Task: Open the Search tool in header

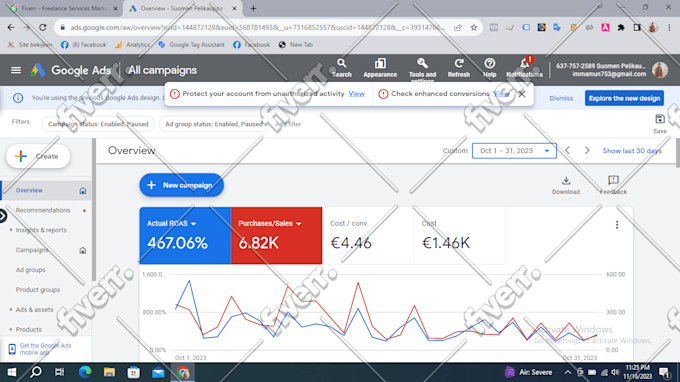Action: [342, 68]
